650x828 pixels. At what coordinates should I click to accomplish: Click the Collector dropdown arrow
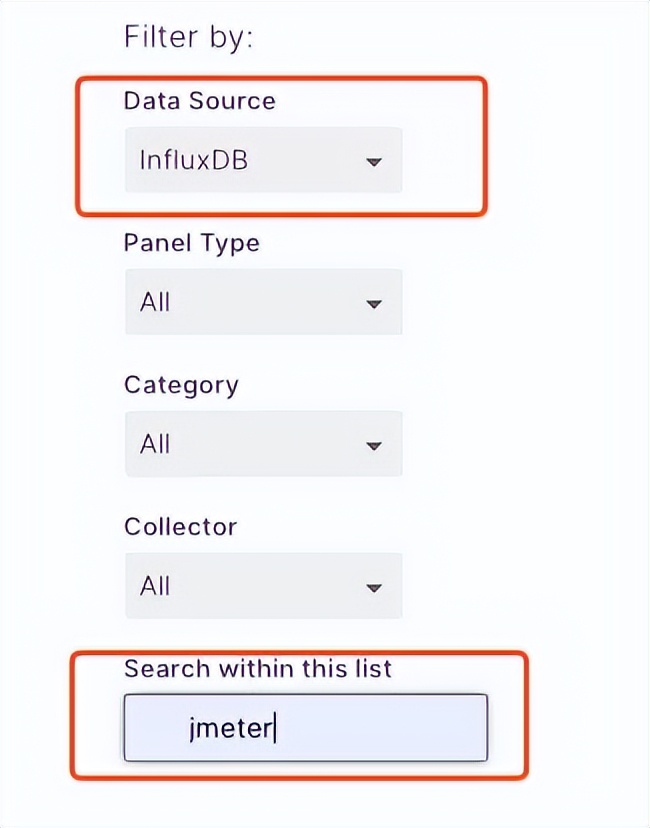[374, 587]
